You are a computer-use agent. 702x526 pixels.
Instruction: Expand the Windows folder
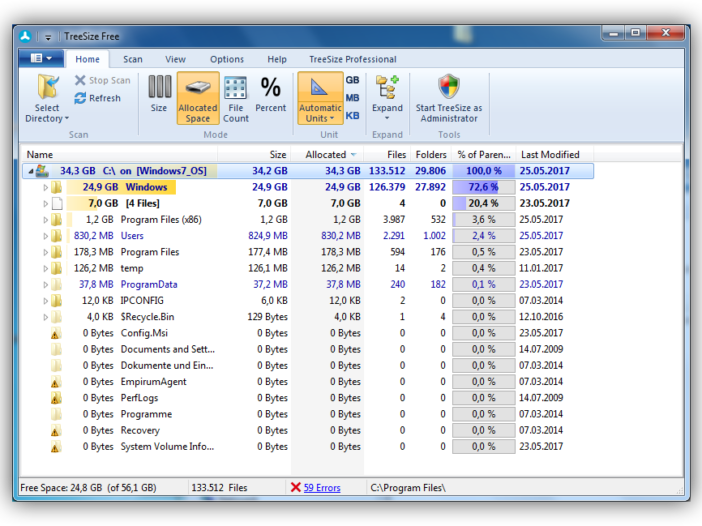click(x=45, y=188)
